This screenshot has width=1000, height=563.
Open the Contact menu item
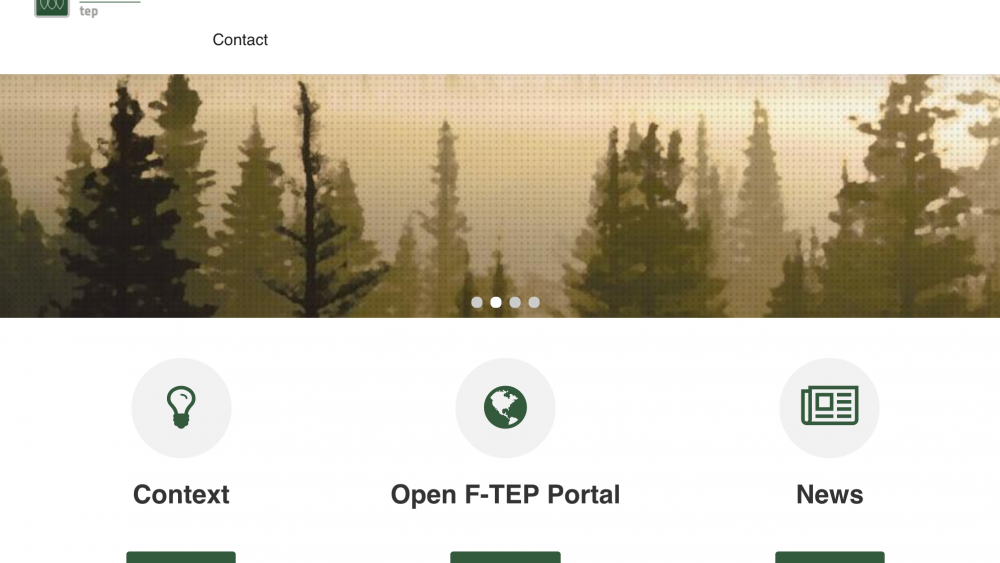tap(240, 40)
